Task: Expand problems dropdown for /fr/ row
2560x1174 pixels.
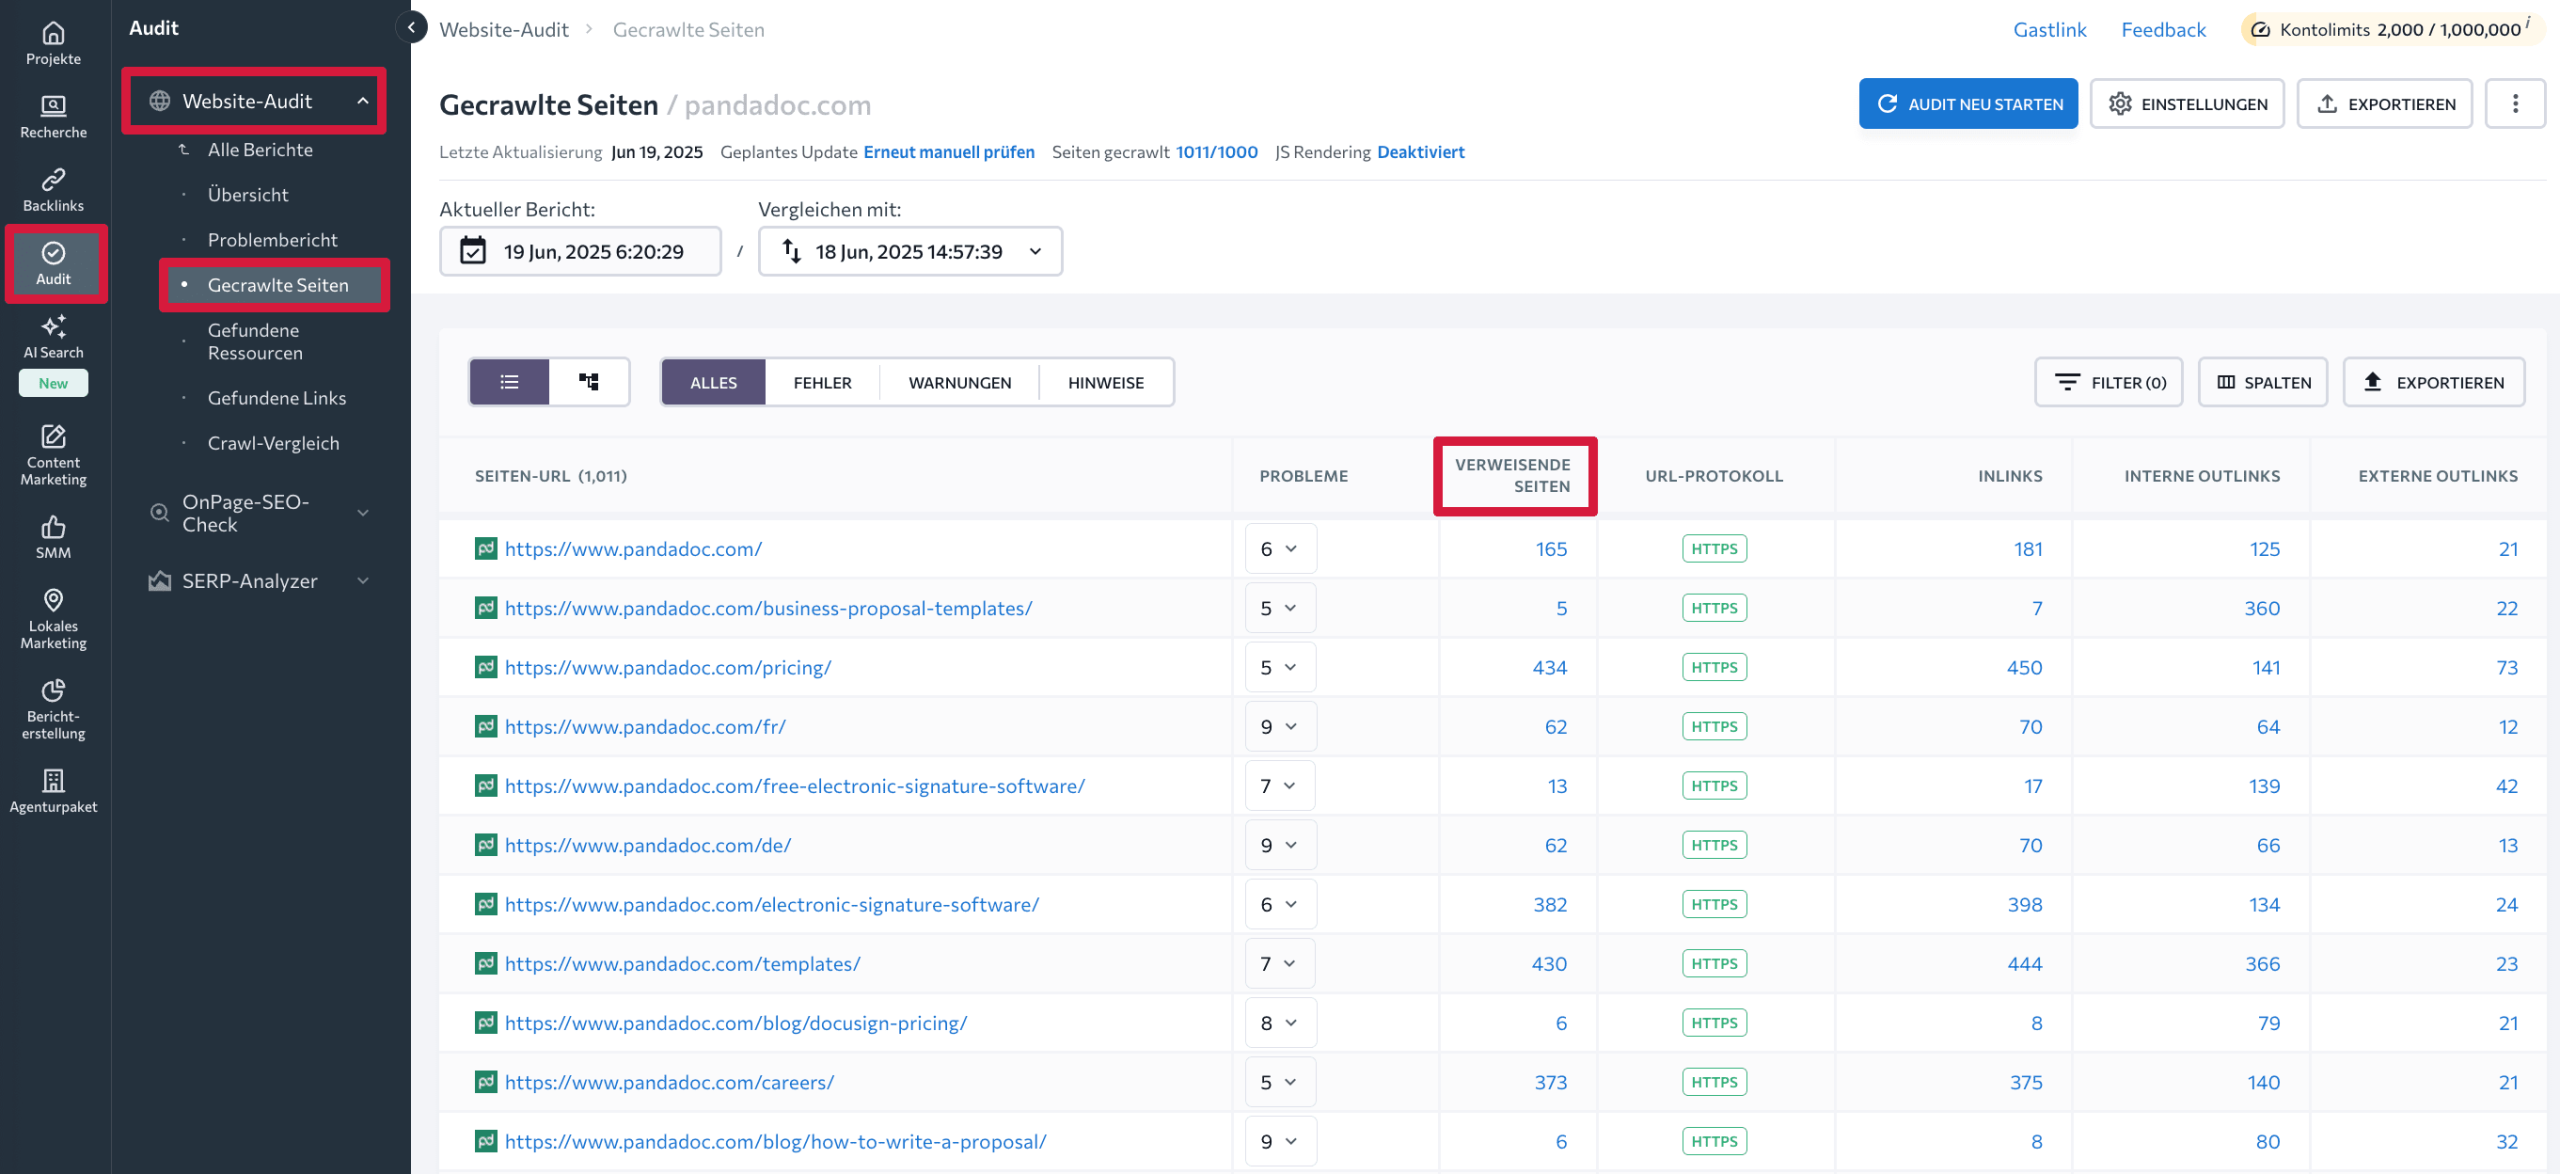Action: point(1280,726)
